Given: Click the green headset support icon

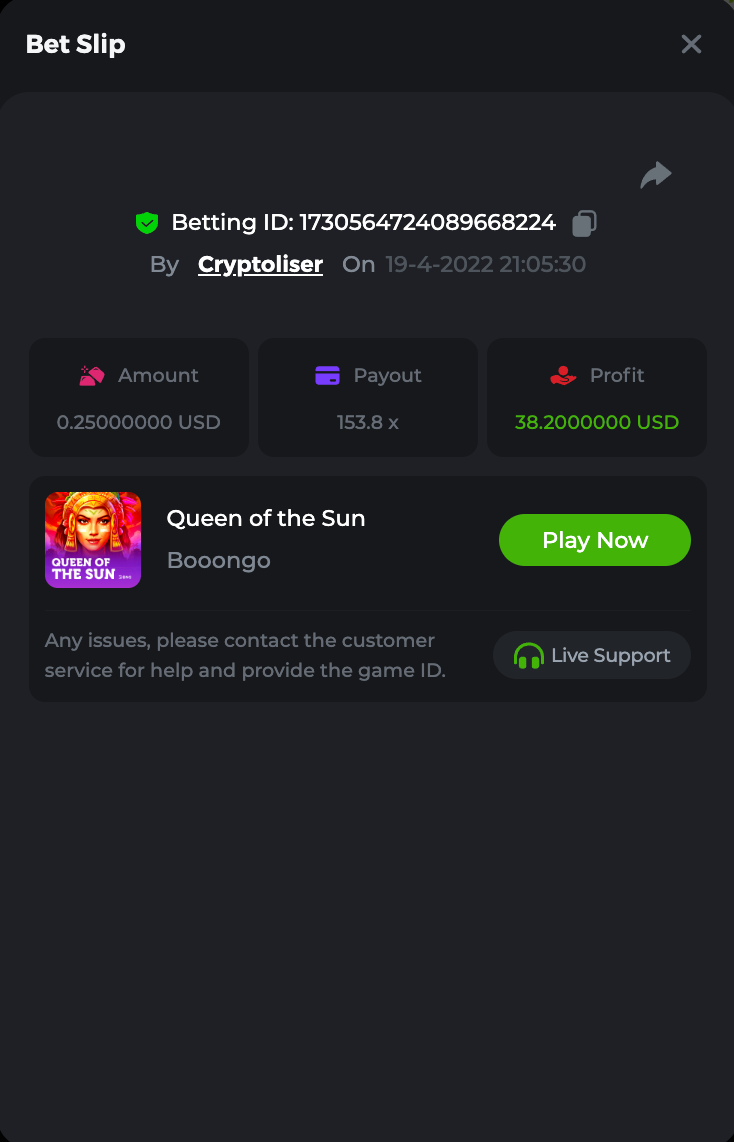Looking at the screenshot, I should pyautogui.click(x=528, y=656).
